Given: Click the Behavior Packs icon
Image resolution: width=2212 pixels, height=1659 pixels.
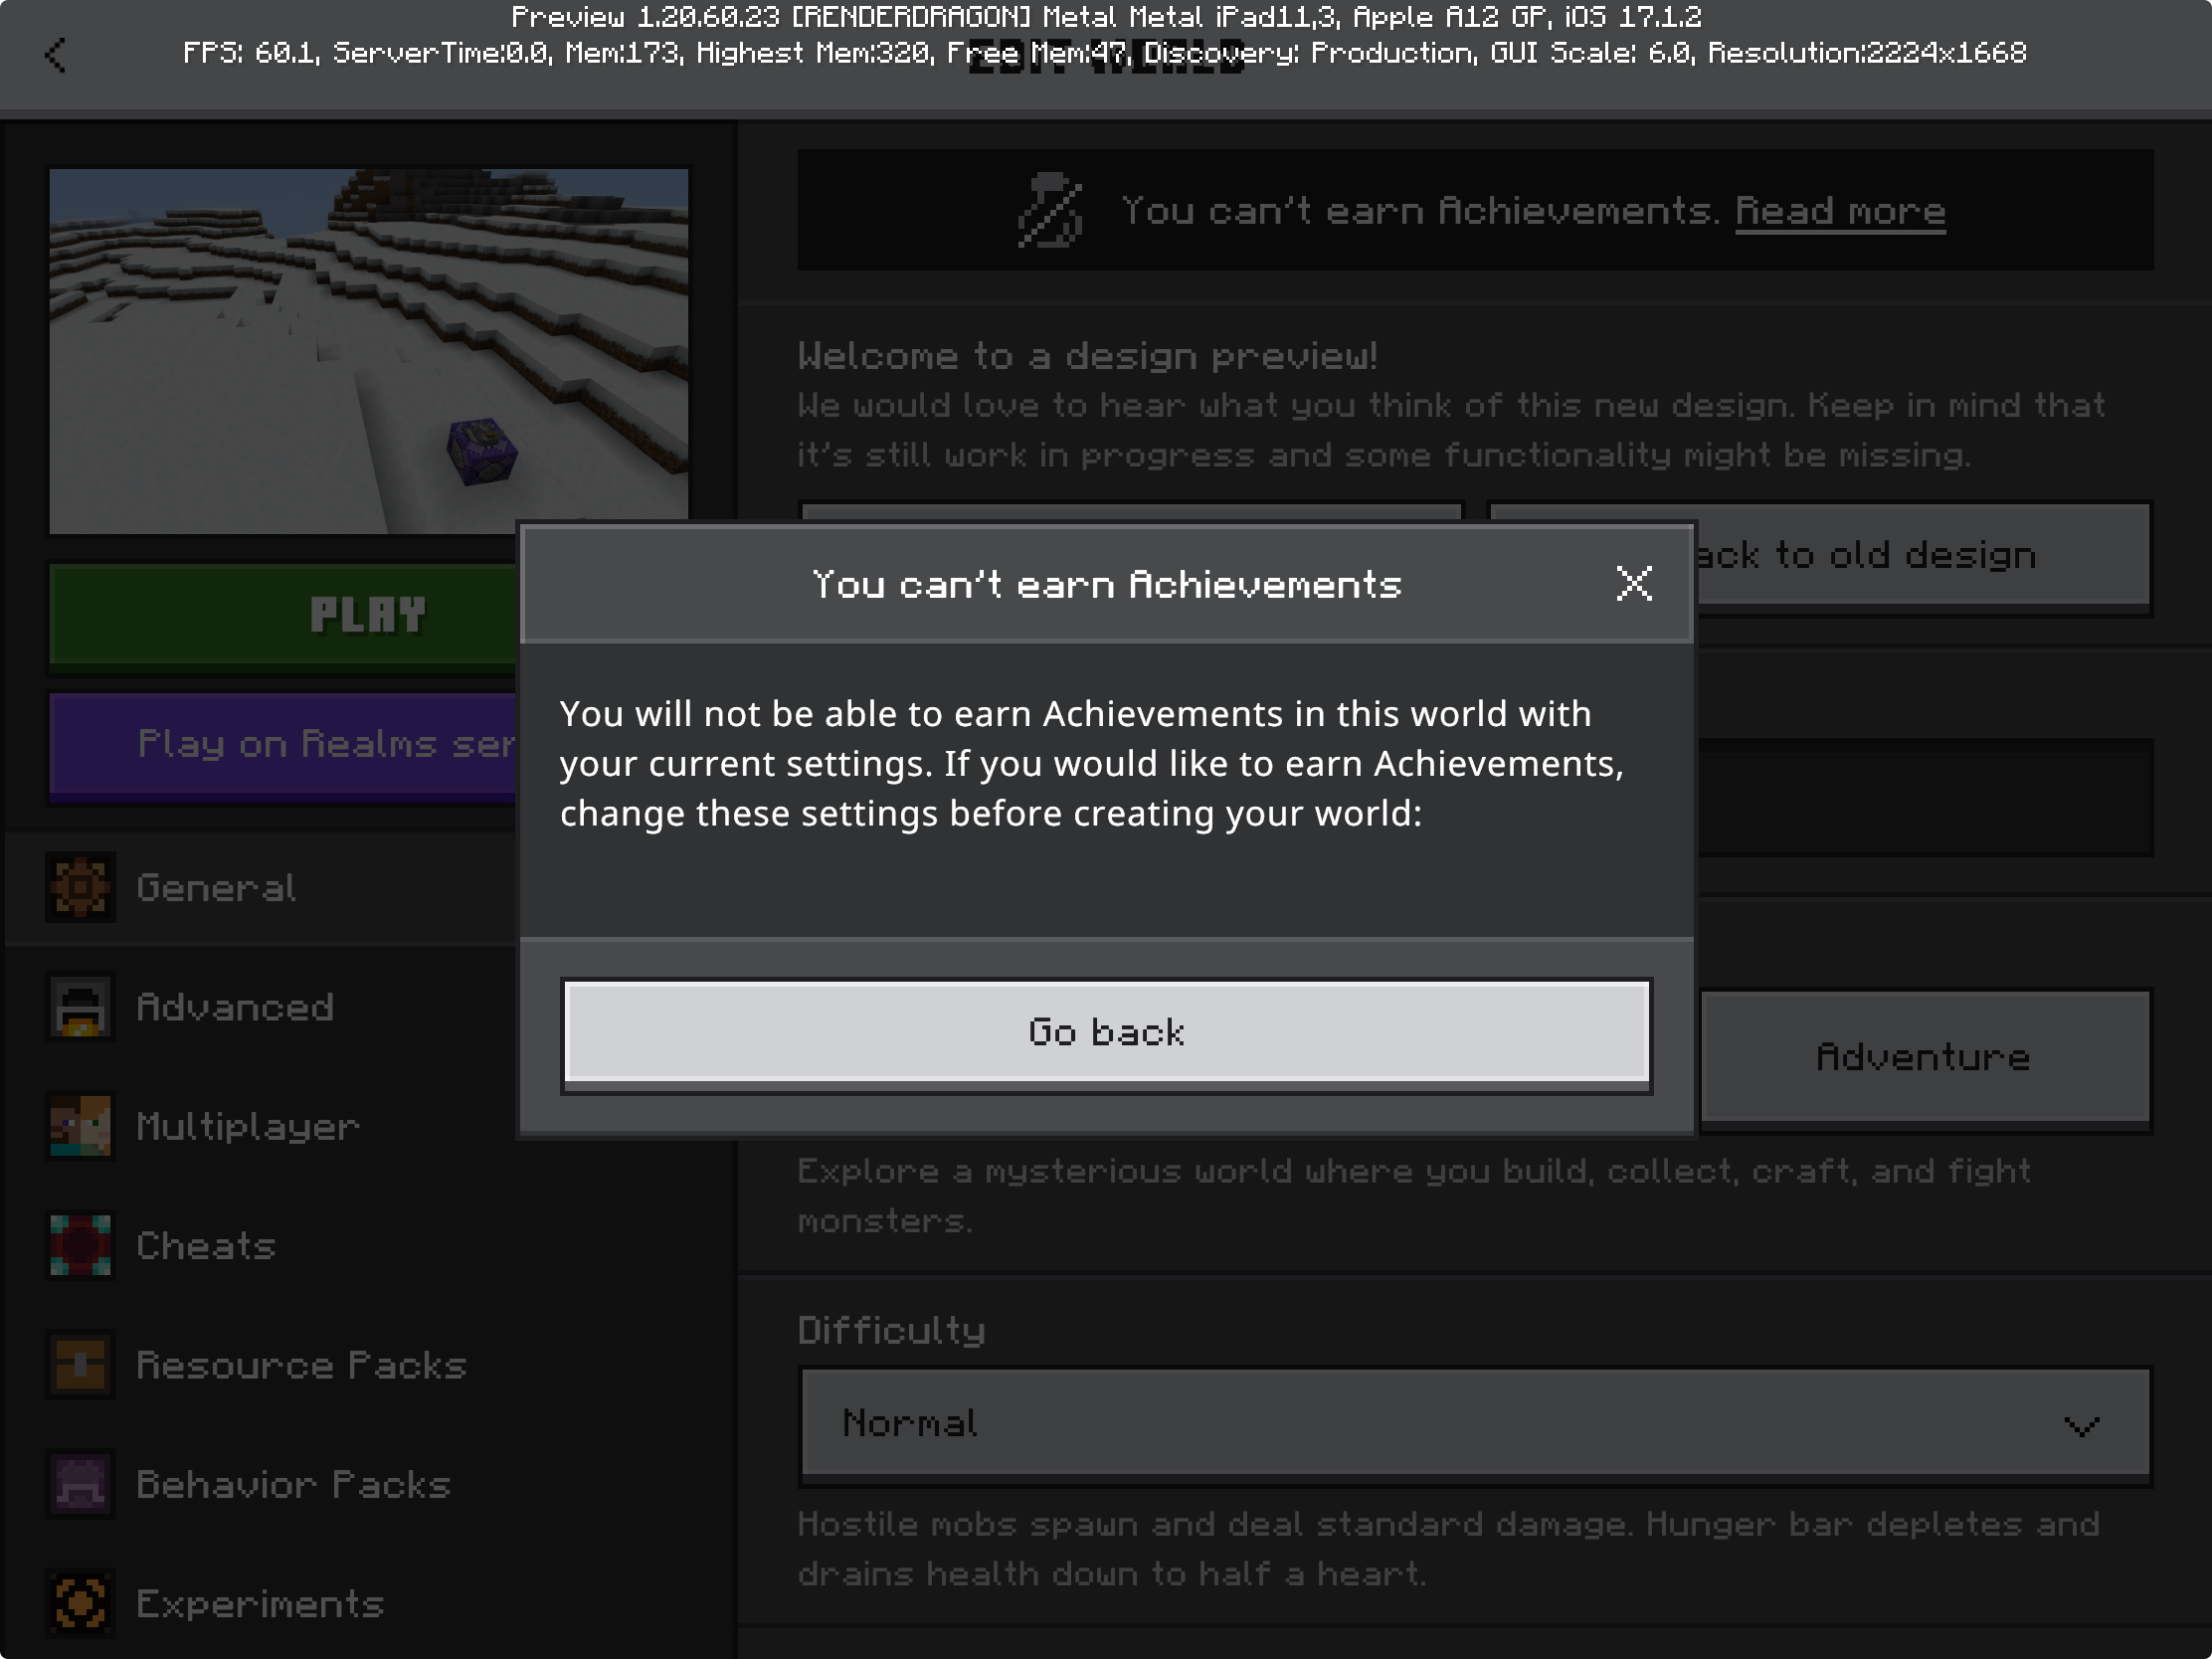Looking at the screenshot, I should [x=80, y=1484].
